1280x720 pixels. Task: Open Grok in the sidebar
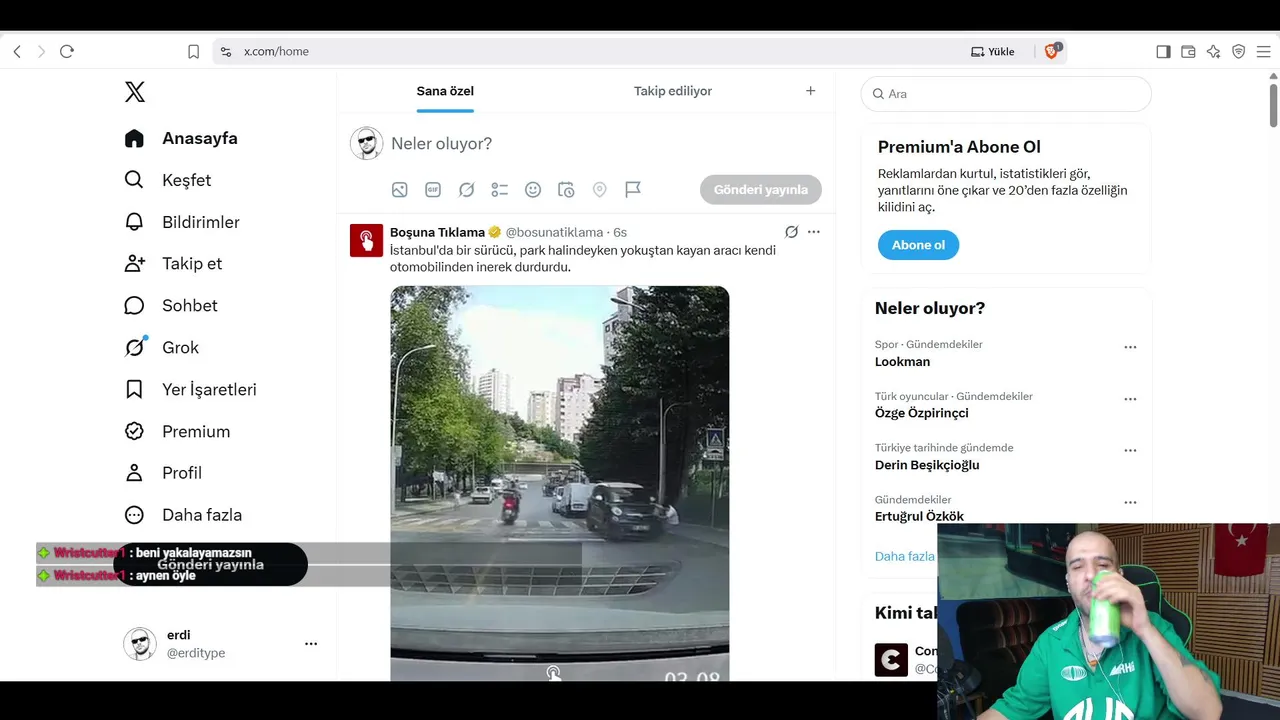point(162,348)
